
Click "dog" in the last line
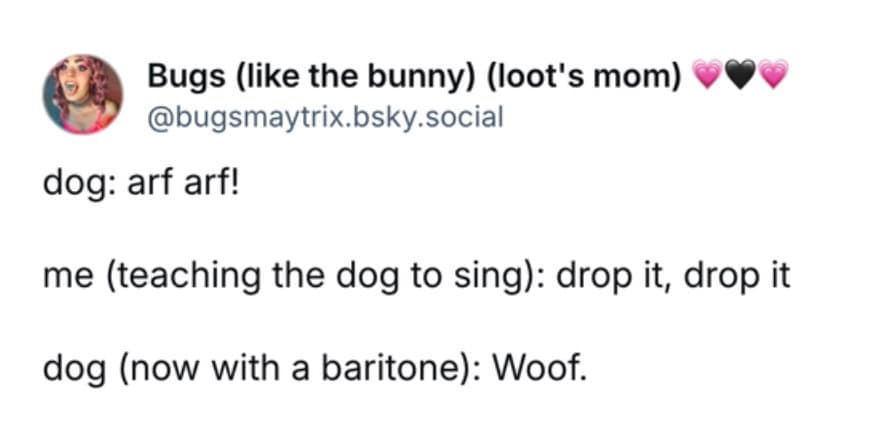click(x=74, y=370)
